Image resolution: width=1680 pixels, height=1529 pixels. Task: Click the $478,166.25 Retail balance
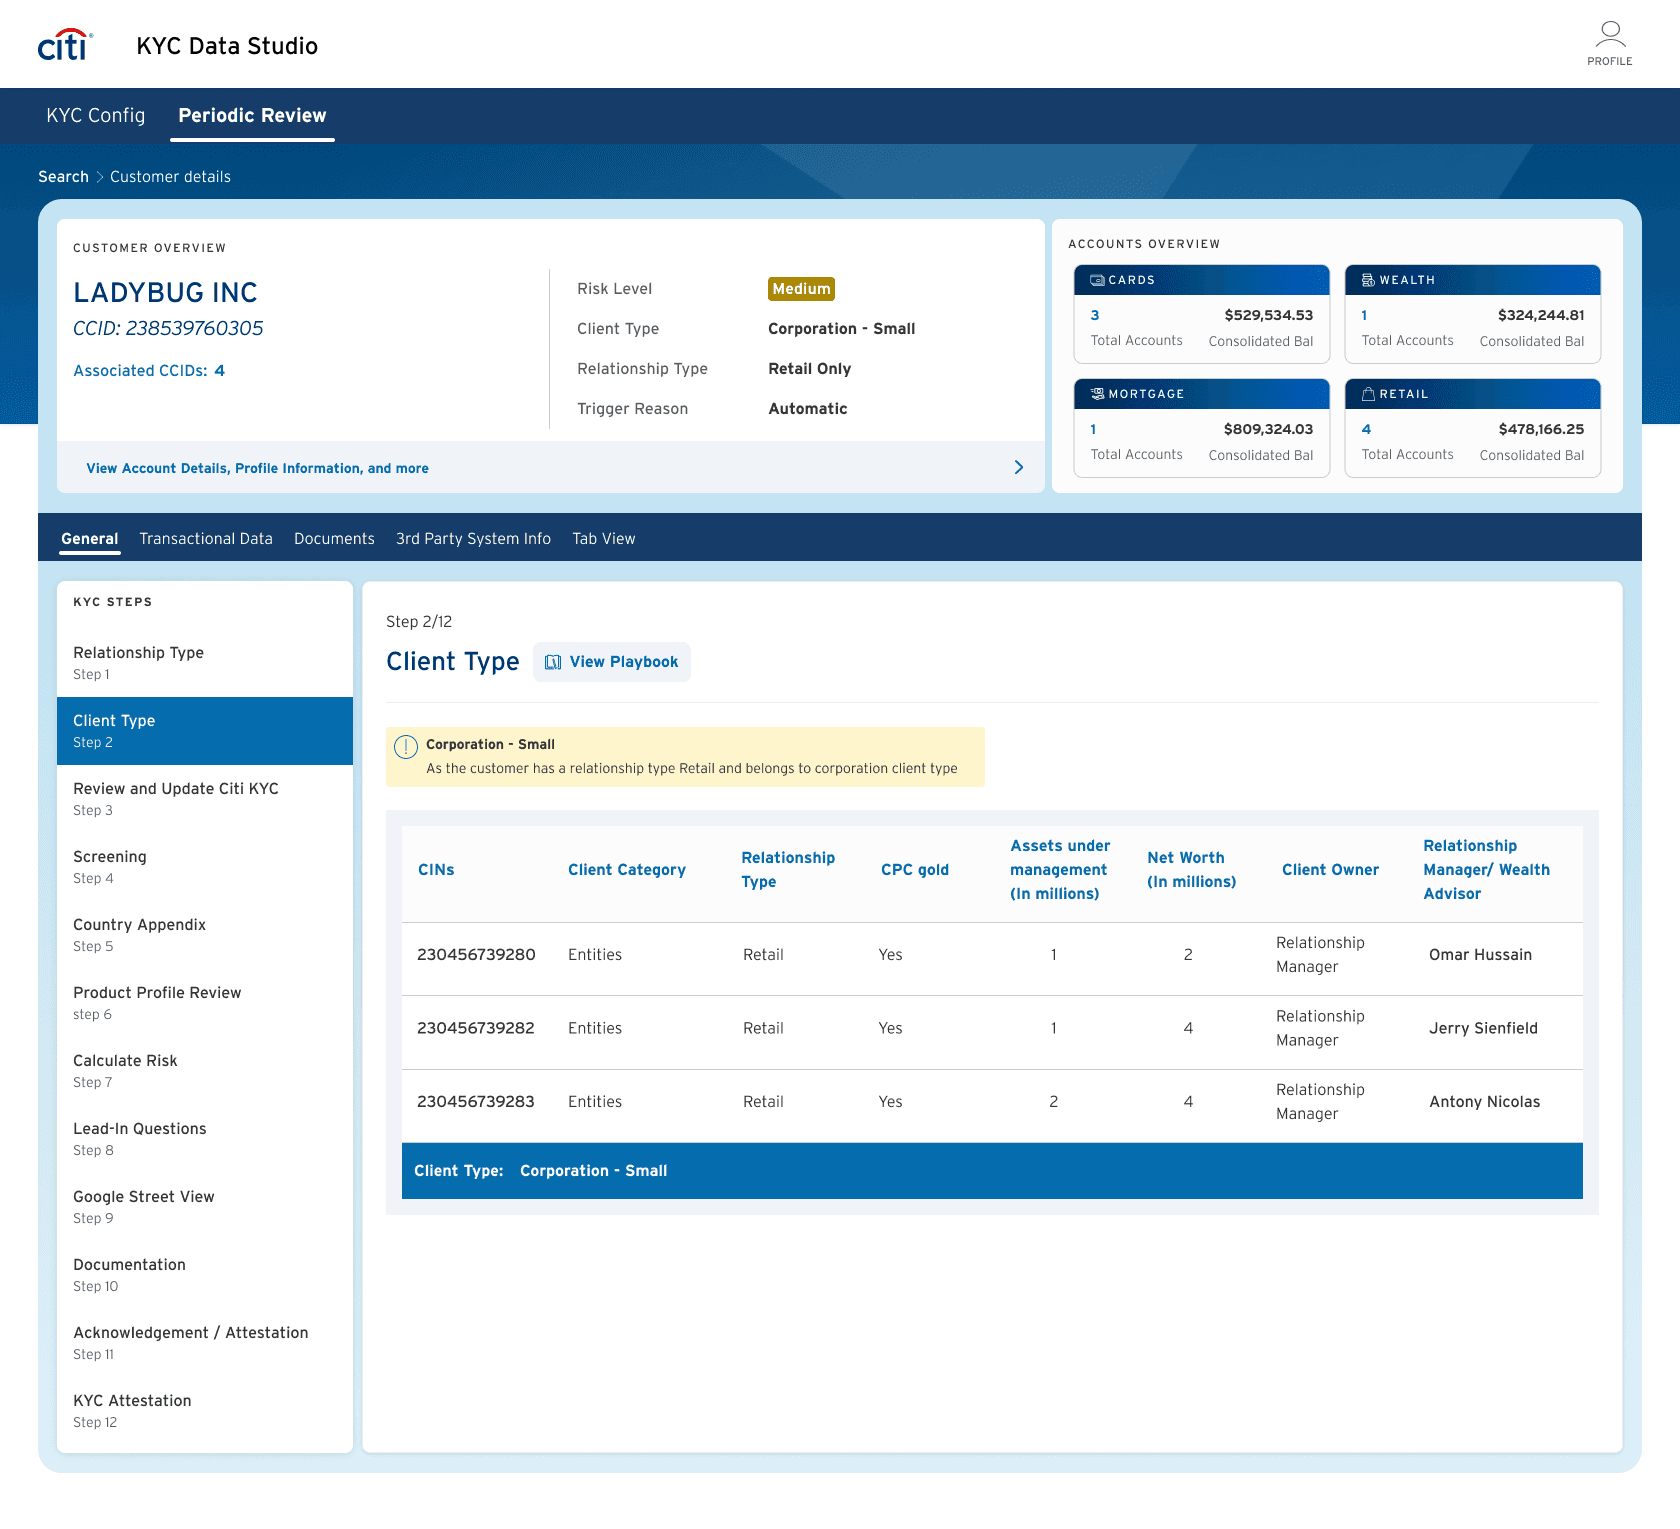click(x=1541, y=429)
